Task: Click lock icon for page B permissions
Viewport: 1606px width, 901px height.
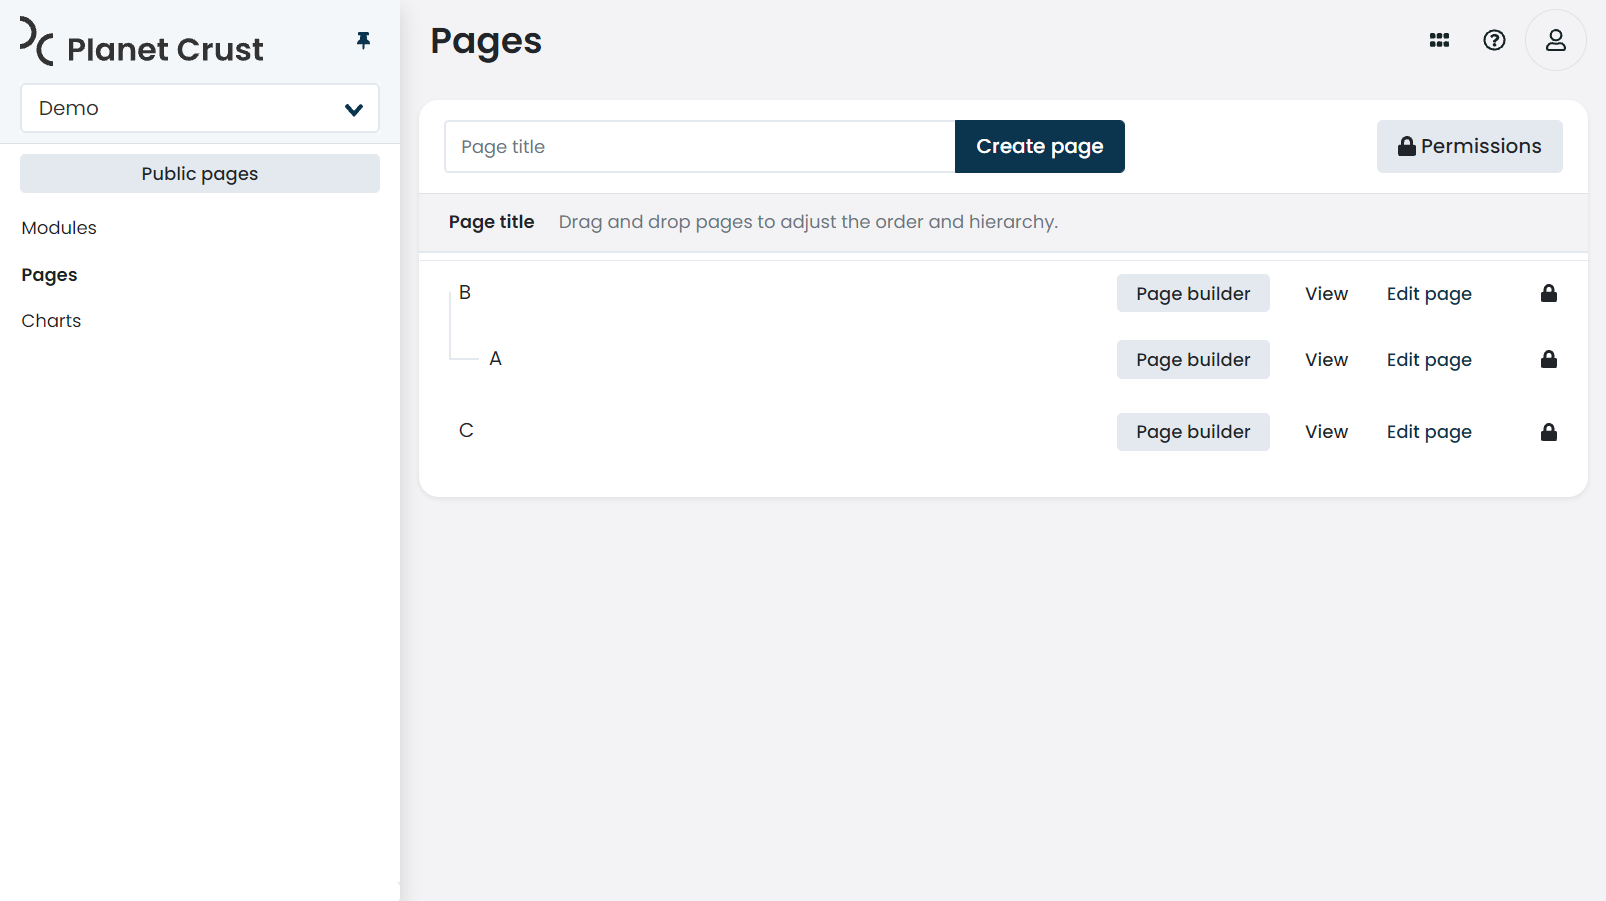Action: coord(1548,293)
